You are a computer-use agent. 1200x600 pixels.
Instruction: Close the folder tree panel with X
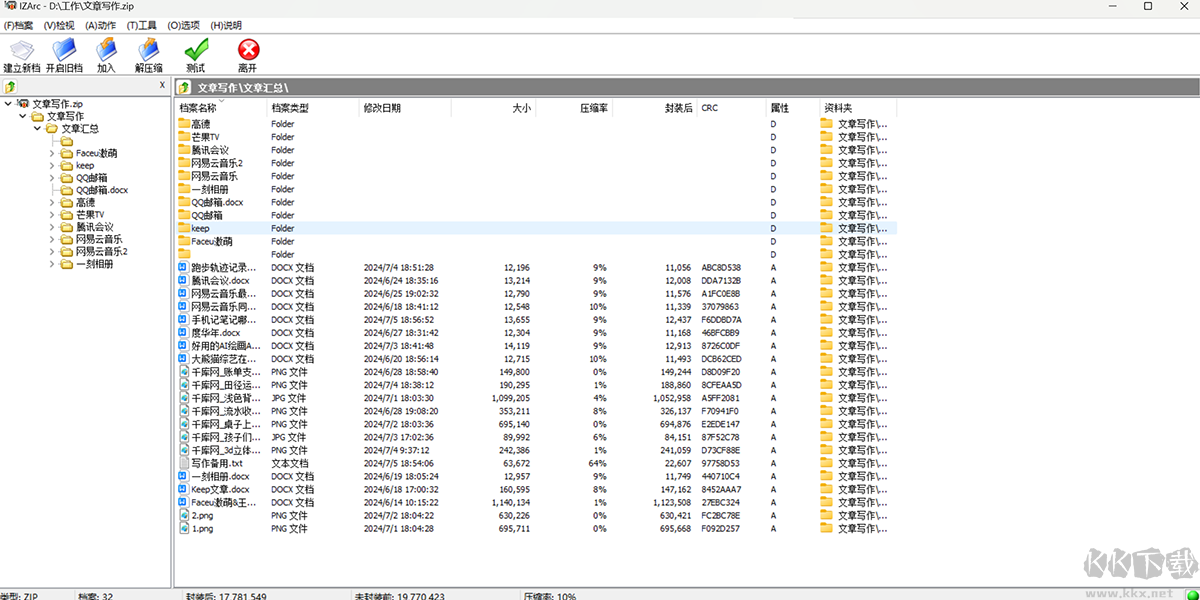tap(162, 86)
